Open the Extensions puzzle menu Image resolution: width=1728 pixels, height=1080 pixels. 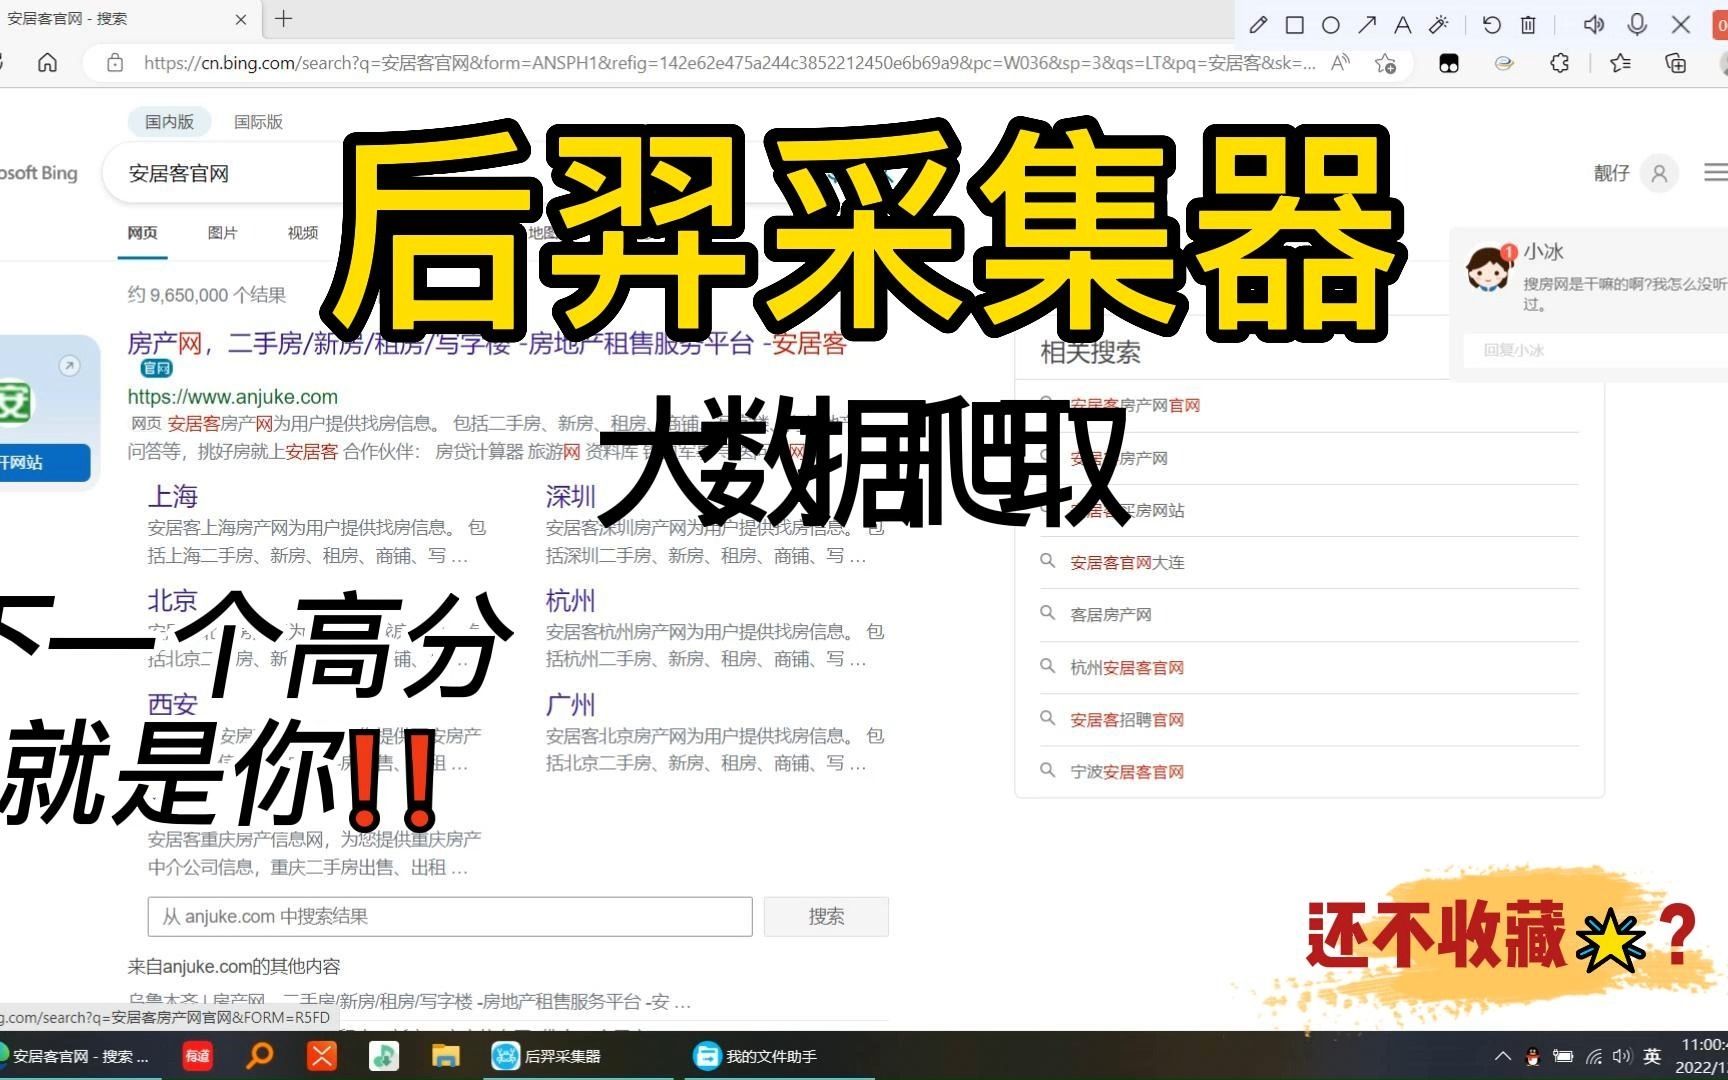tap(1559, 63)
